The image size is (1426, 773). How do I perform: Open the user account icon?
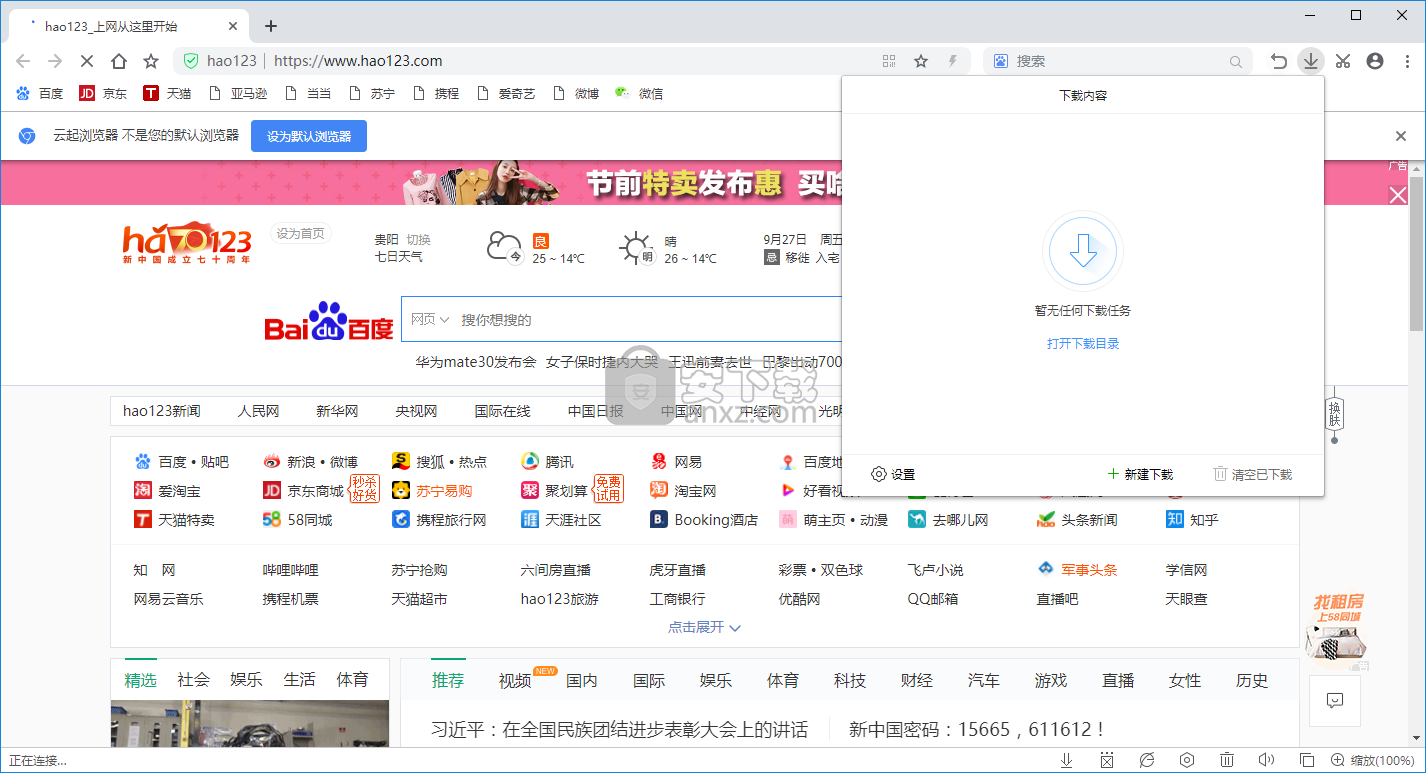click(1375, 61)
